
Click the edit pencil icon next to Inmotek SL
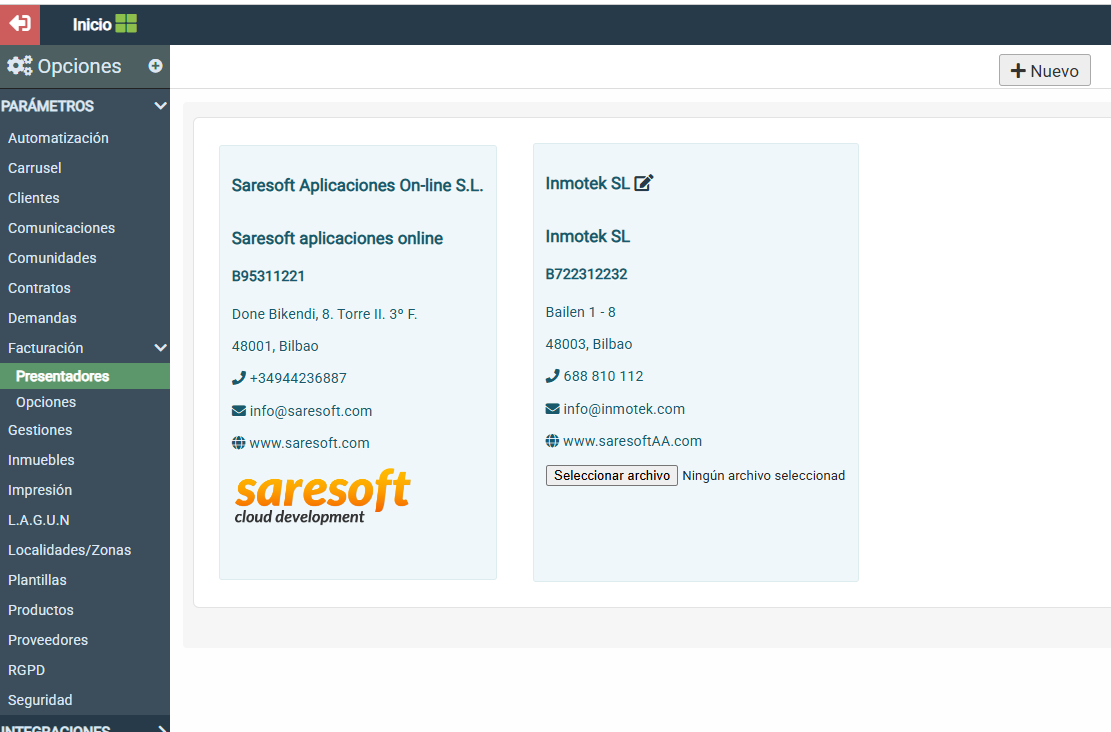point(644,183)
